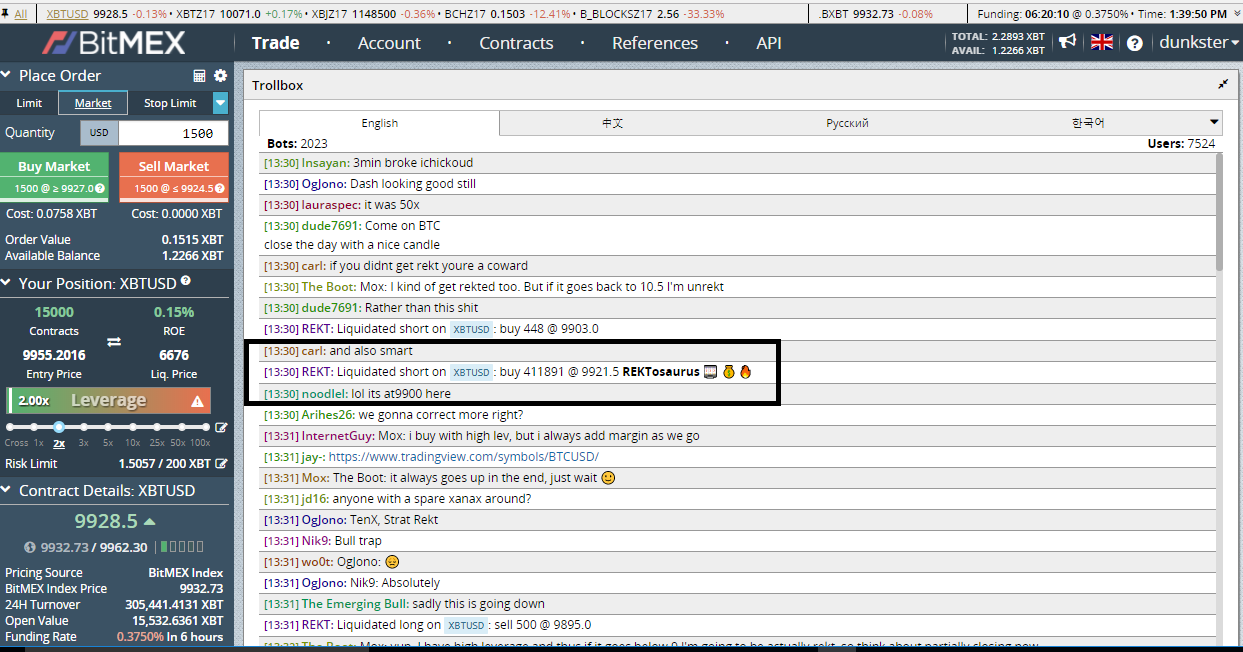Collapse Trollbox with minimize arrows icon
This screenshot has height=652, width=1243.
pyautogui.click(x=1222, y=85)
